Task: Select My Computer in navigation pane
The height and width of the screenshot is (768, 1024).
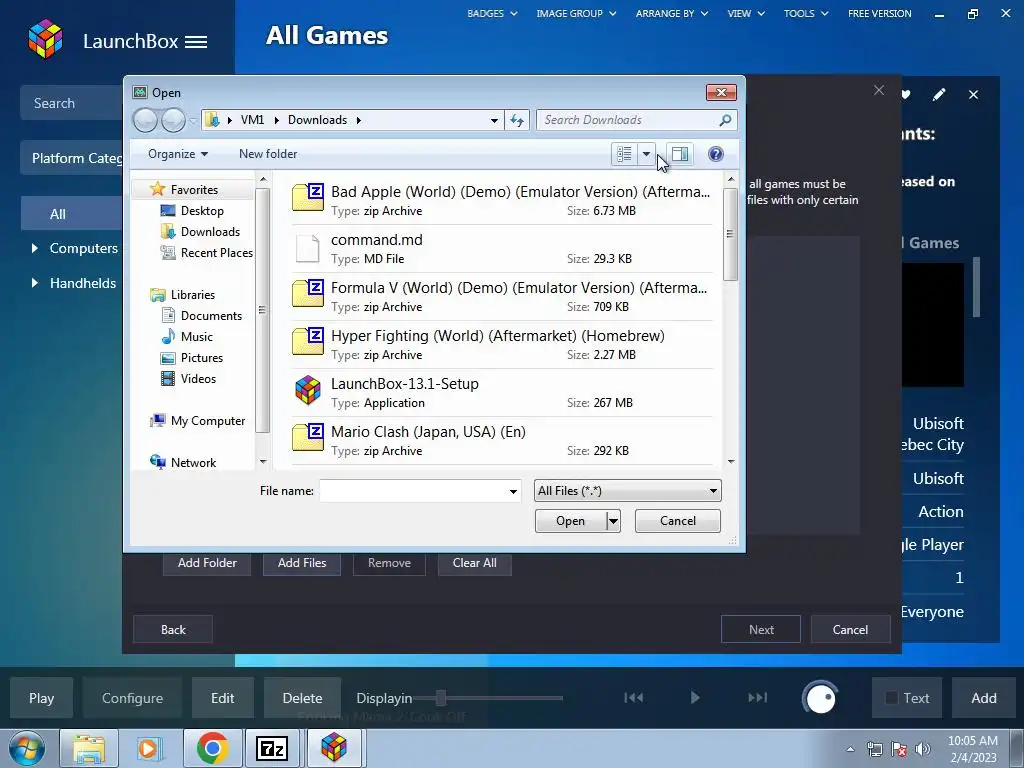Action: pyautogui.click(x=208, y=421)
